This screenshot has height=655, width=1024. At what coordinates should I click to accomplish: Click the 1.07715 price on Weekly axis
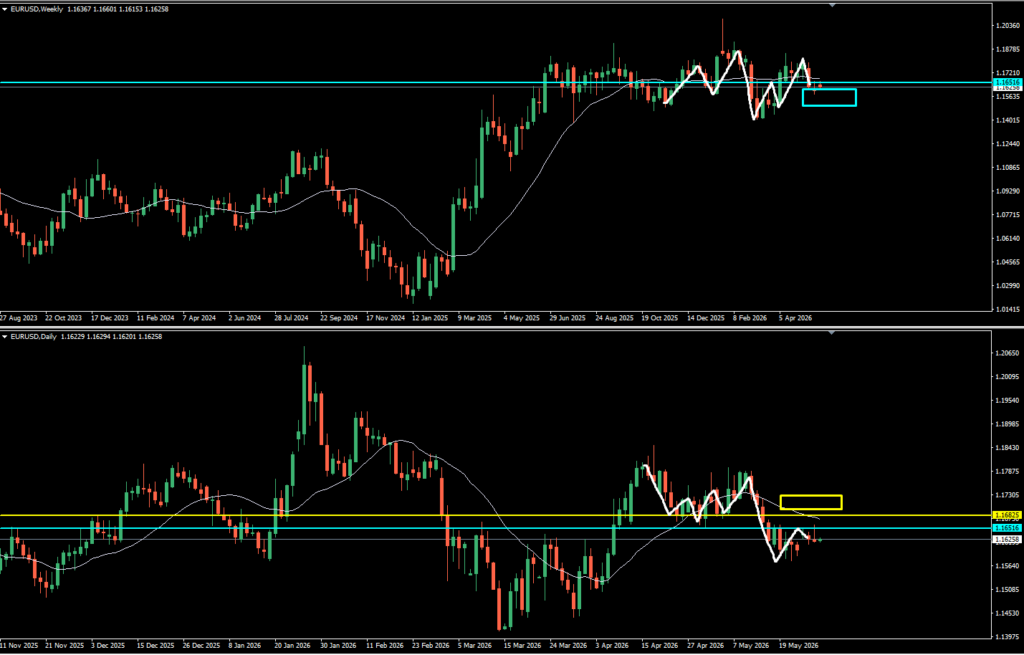[1008, 215]
